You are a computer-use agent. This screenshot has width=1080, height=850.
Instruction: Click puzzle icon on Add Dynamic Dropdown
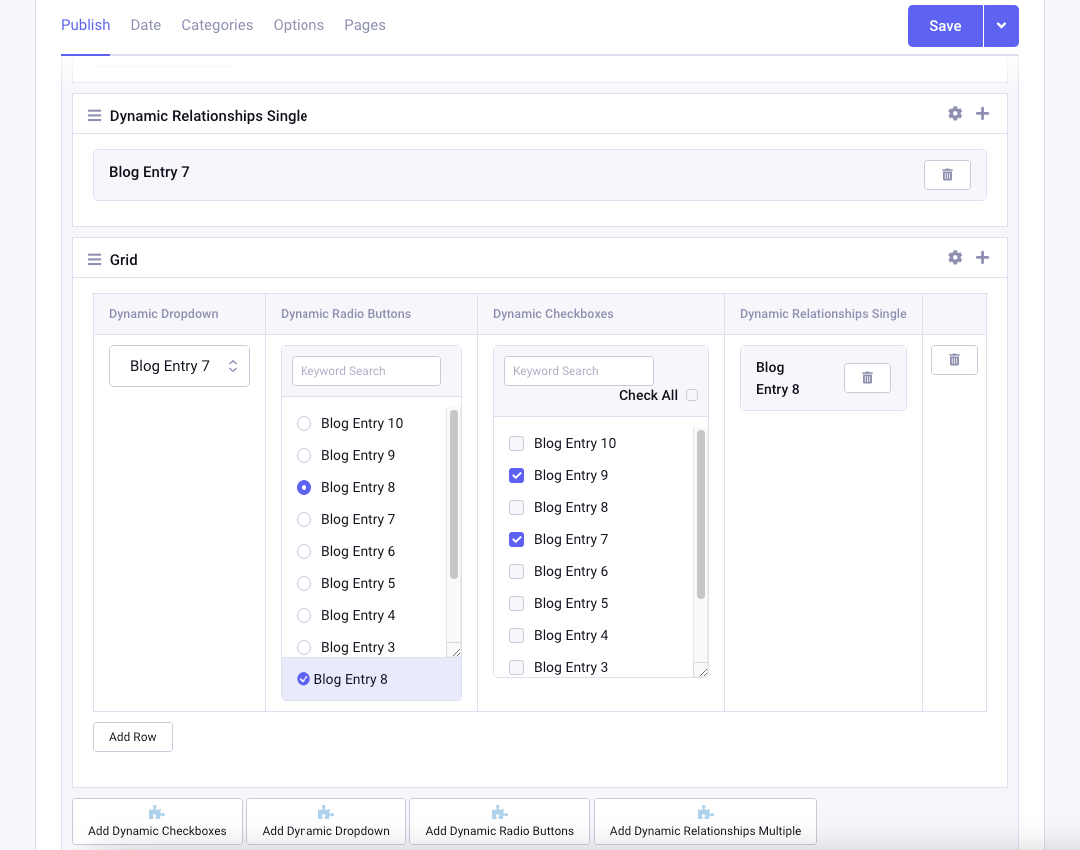tap(325, 813)
